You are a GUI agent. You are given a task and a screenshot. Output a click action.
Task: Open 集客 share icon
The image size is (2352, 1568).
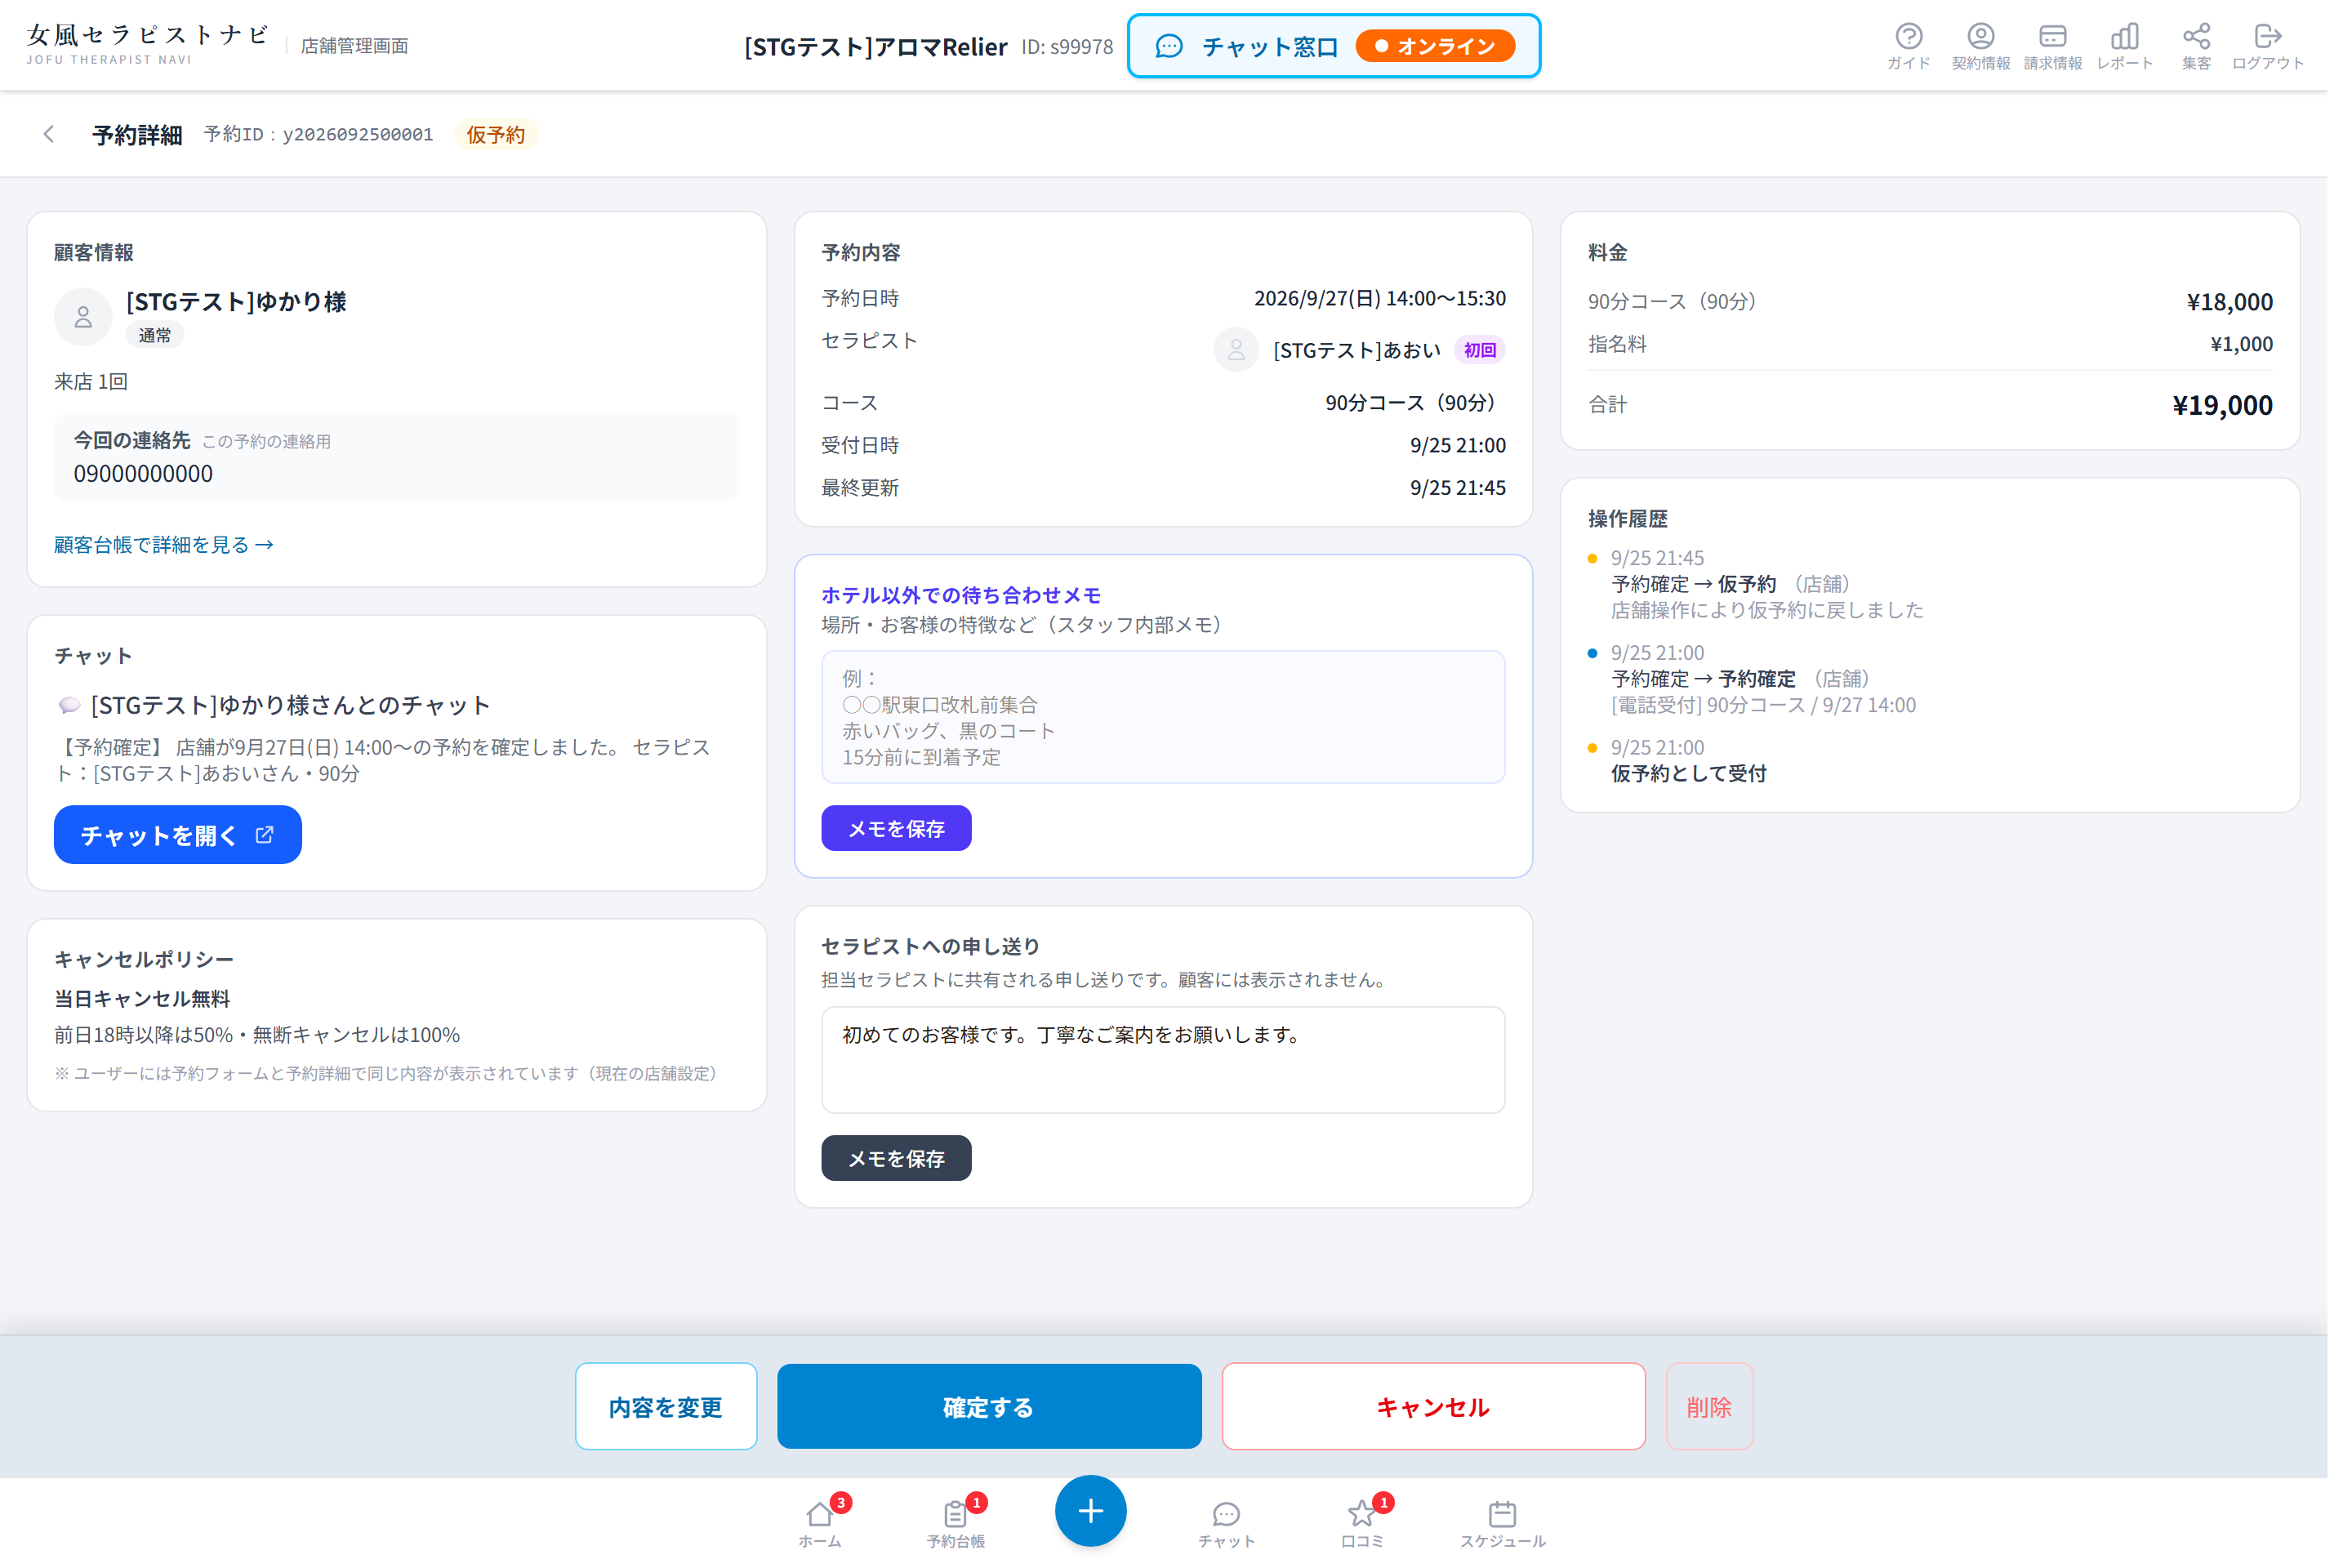click(2219, 46)
